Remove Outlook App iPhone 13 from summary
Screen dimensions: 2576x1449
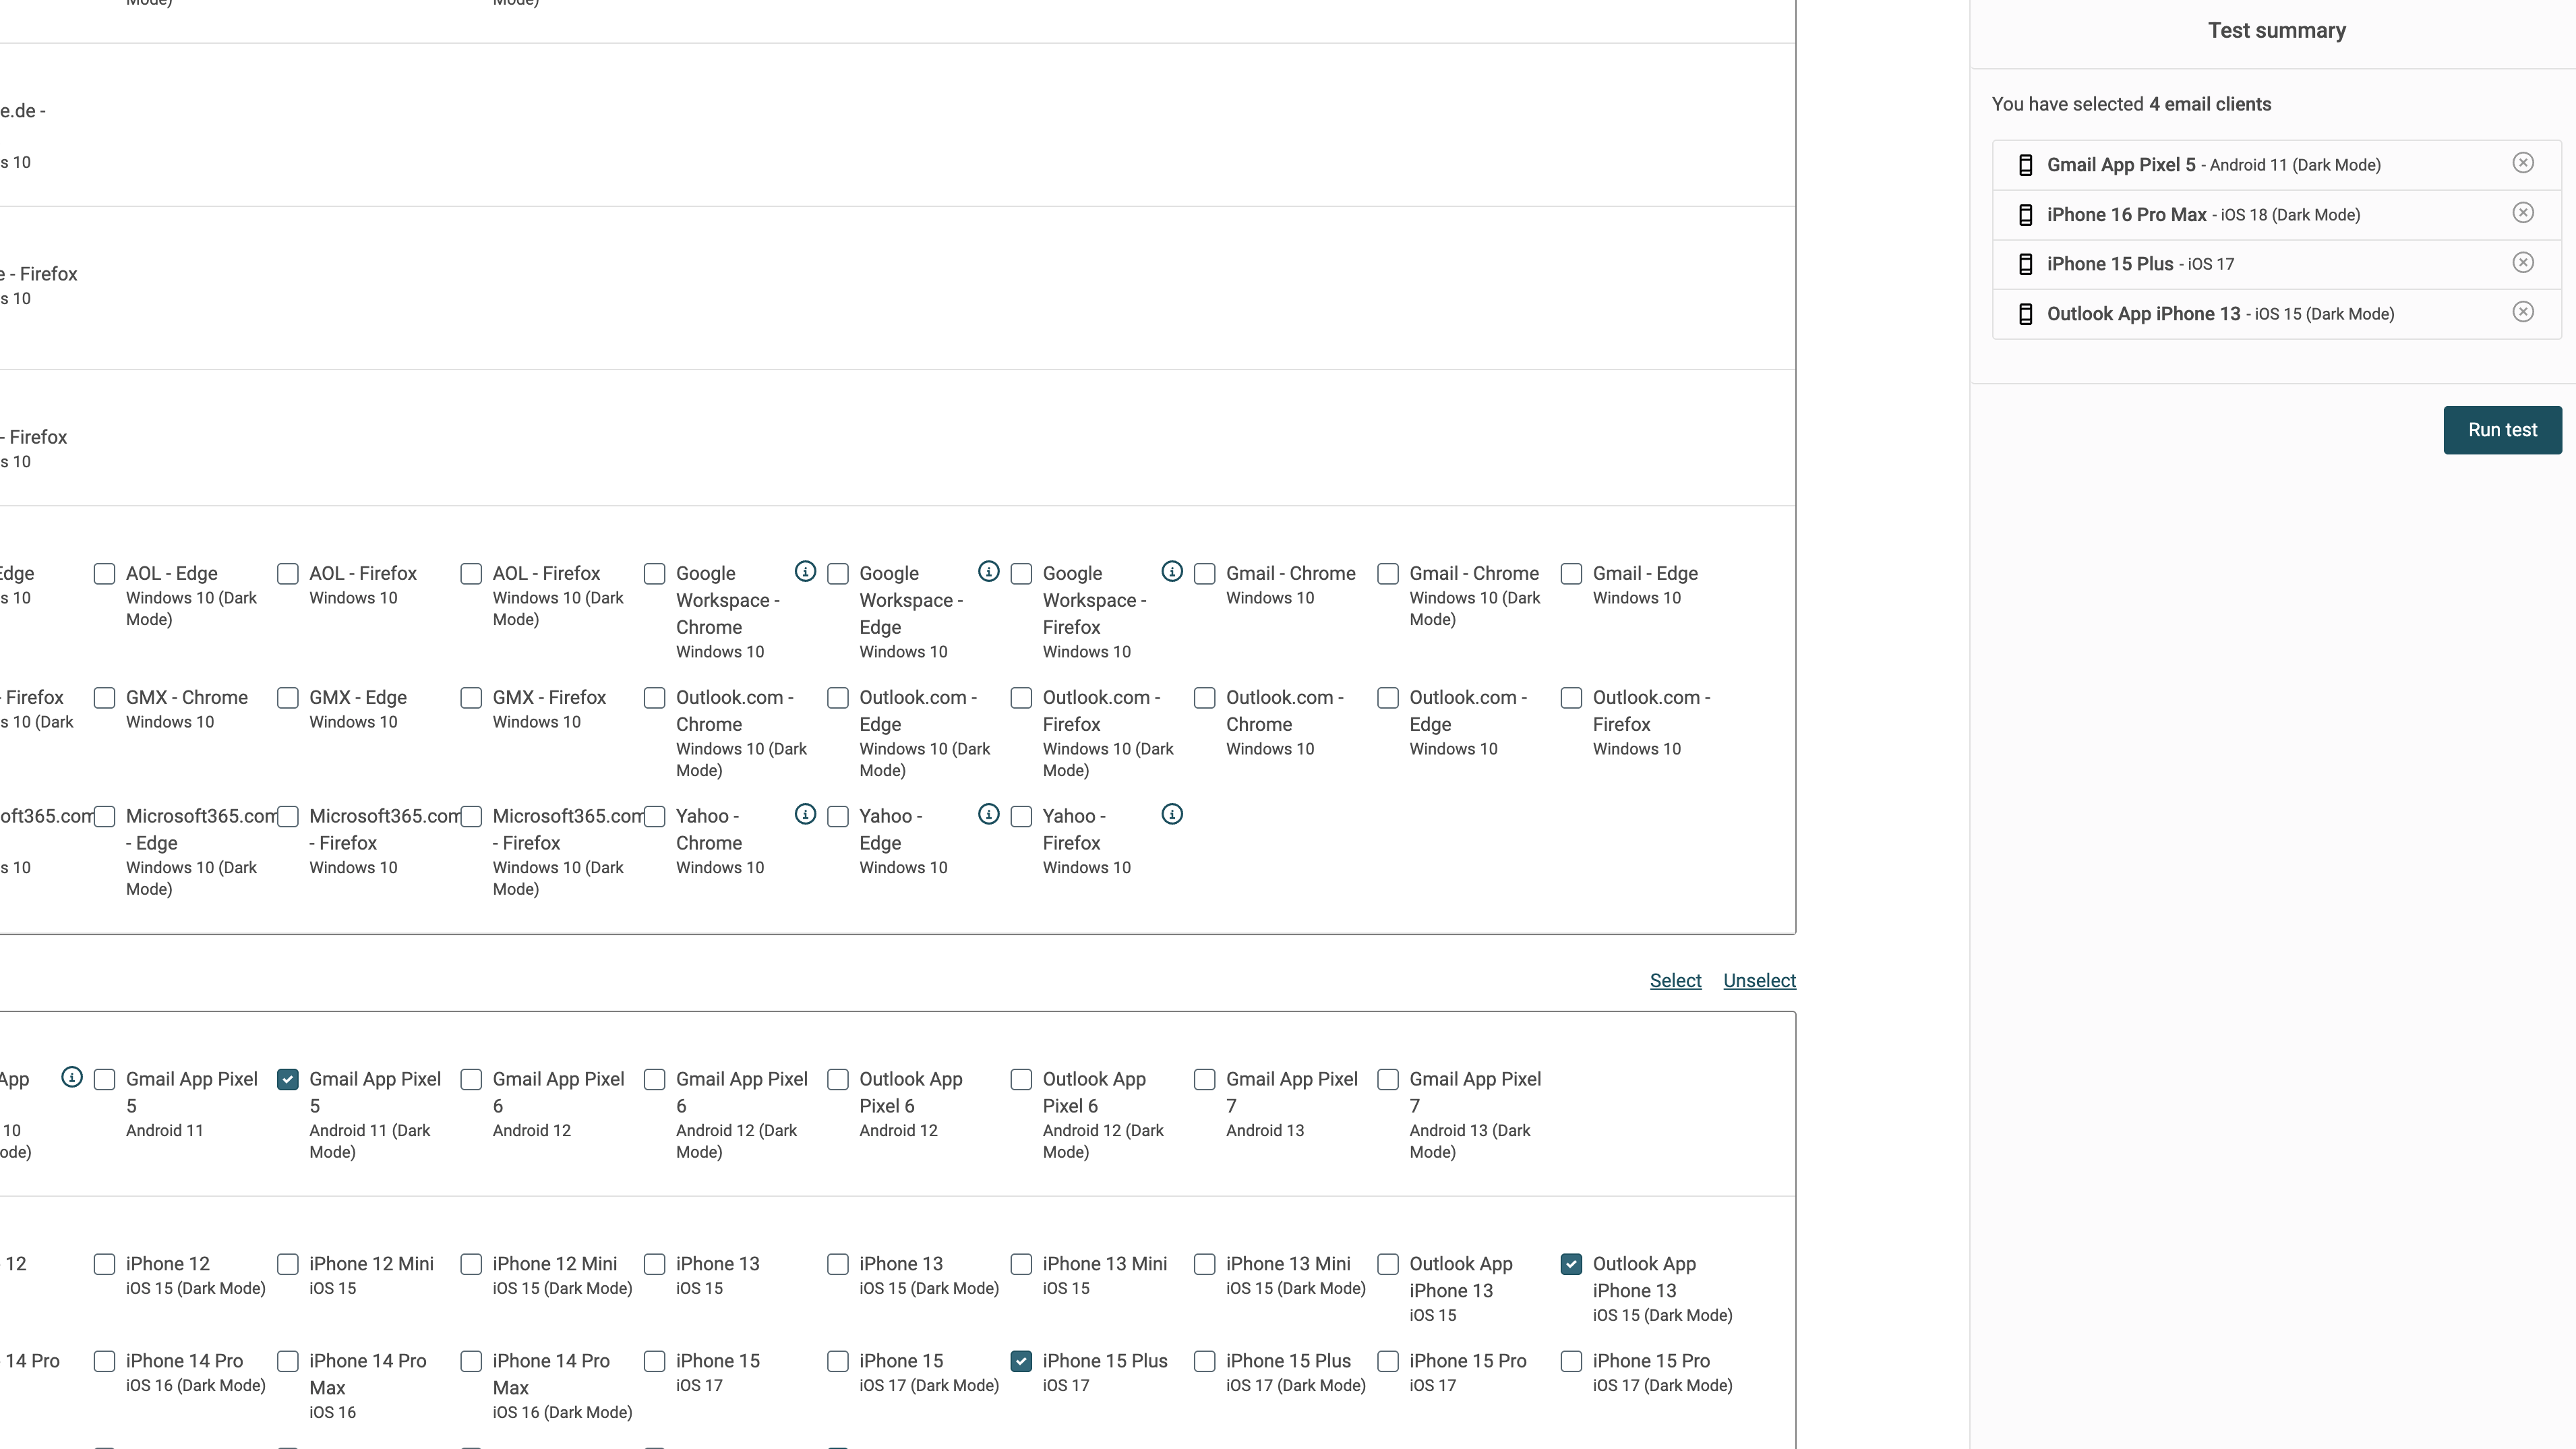[2523, 312]
